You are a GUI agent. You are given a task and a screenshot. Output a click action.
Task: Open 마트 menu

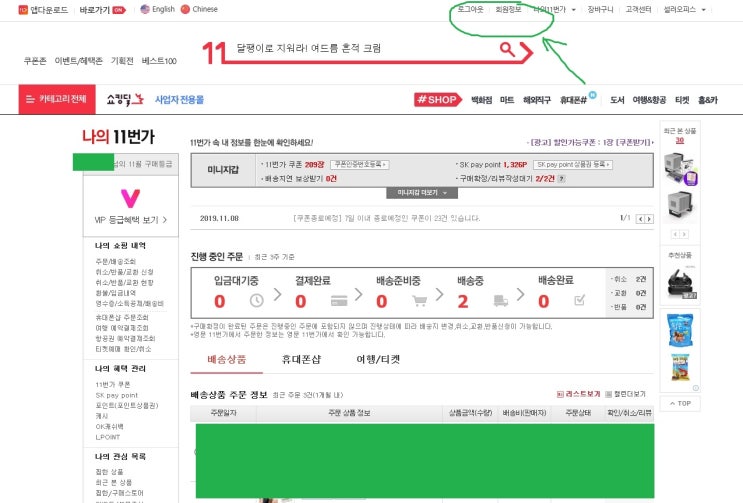coord(507,100)
